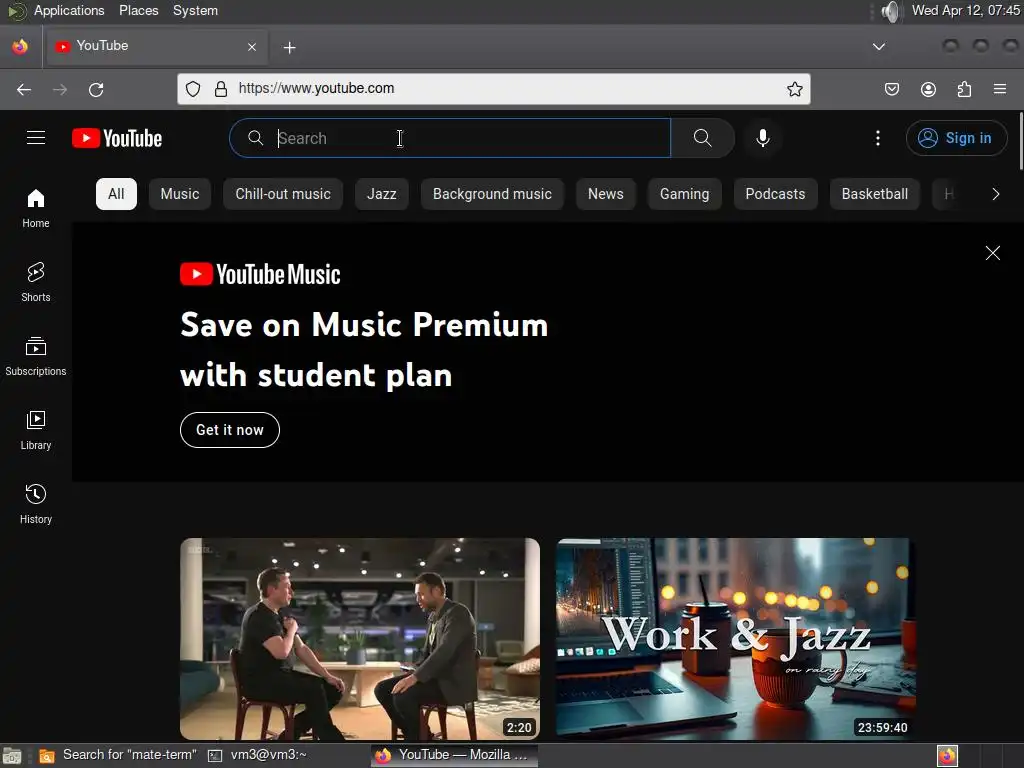The image size is (1024, 768).
Task: Open Firefox extensions puzzle icon
Action: tap(964, 89)
